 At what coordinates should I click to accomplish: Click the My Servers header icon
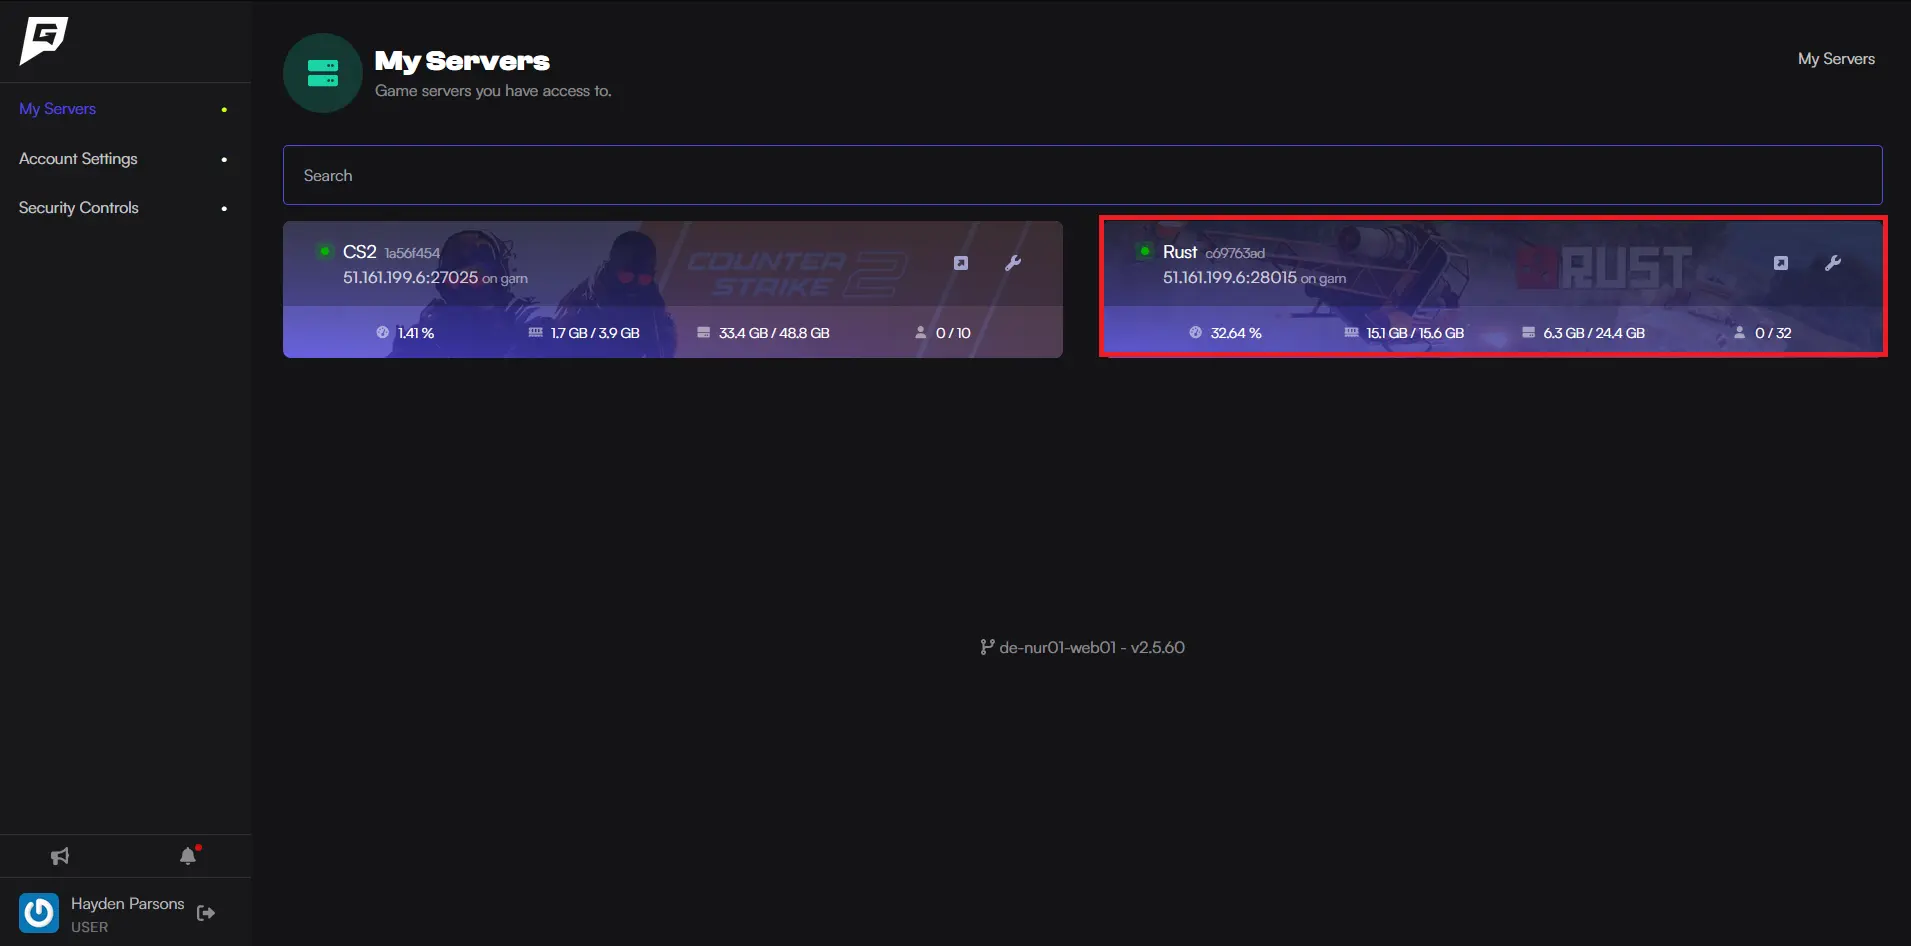click(x=322, y=73)
